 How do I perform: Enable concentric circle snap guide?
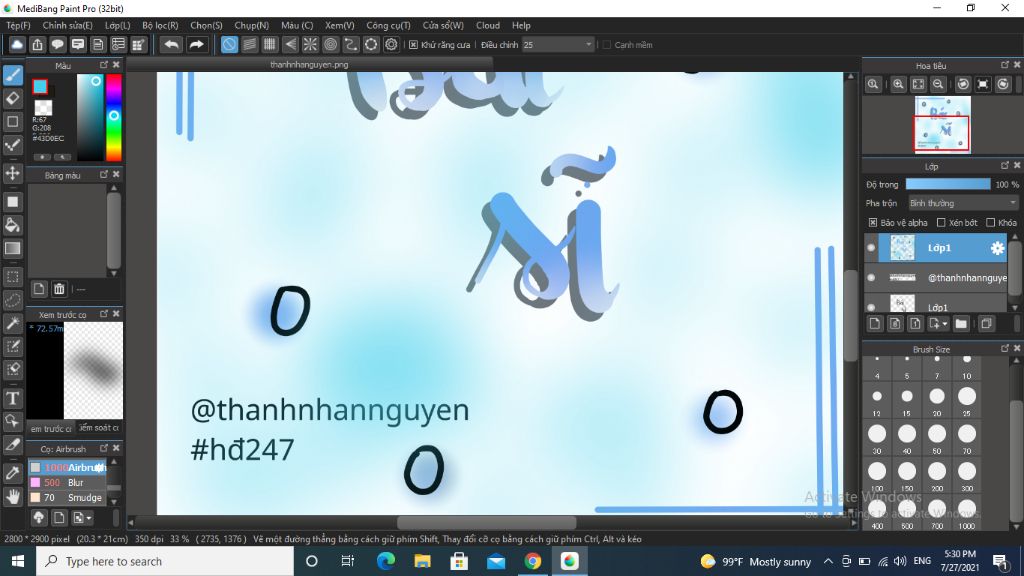point(330,44)
